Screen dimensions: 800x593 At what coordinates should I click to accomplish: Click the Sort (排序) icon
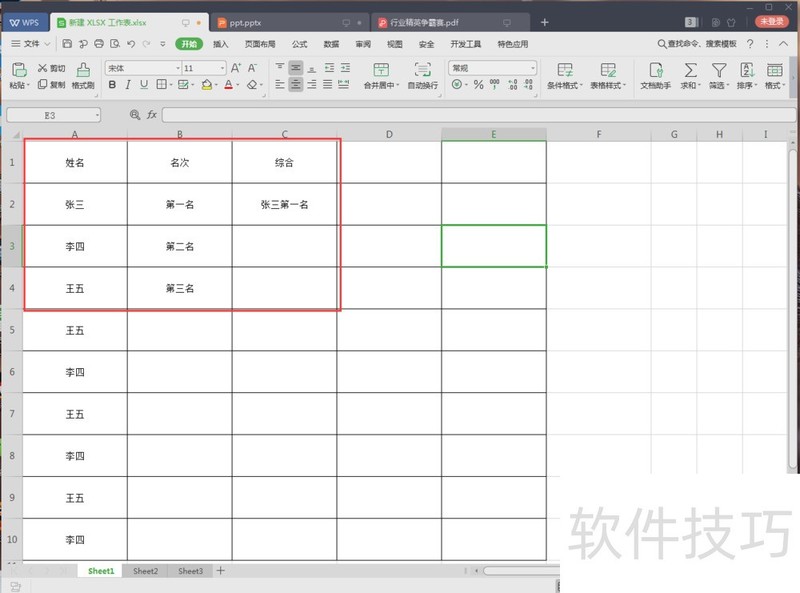point(746,72)
